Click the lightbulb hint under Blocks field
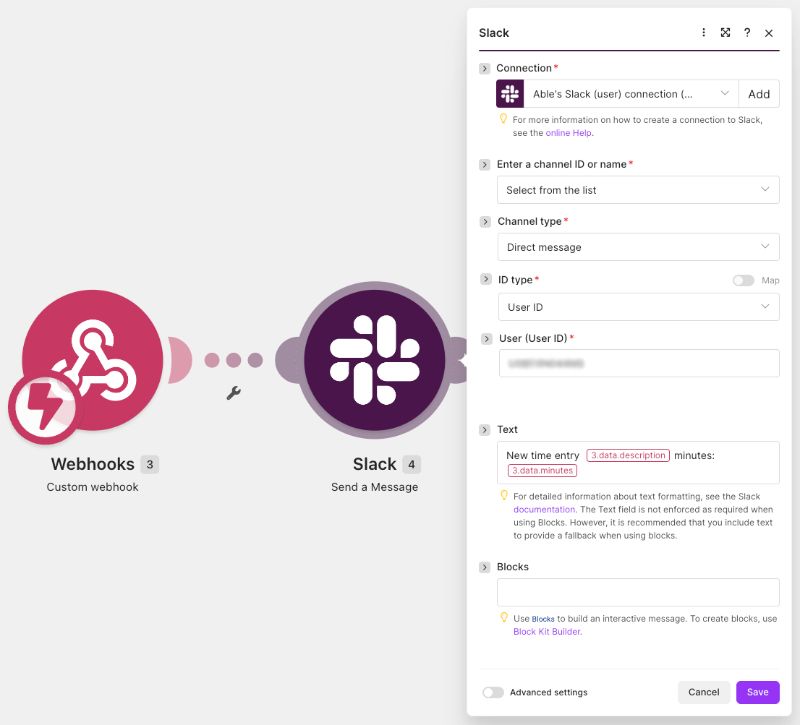This screenshot has width=800, height=725. (x=504, y=617)
